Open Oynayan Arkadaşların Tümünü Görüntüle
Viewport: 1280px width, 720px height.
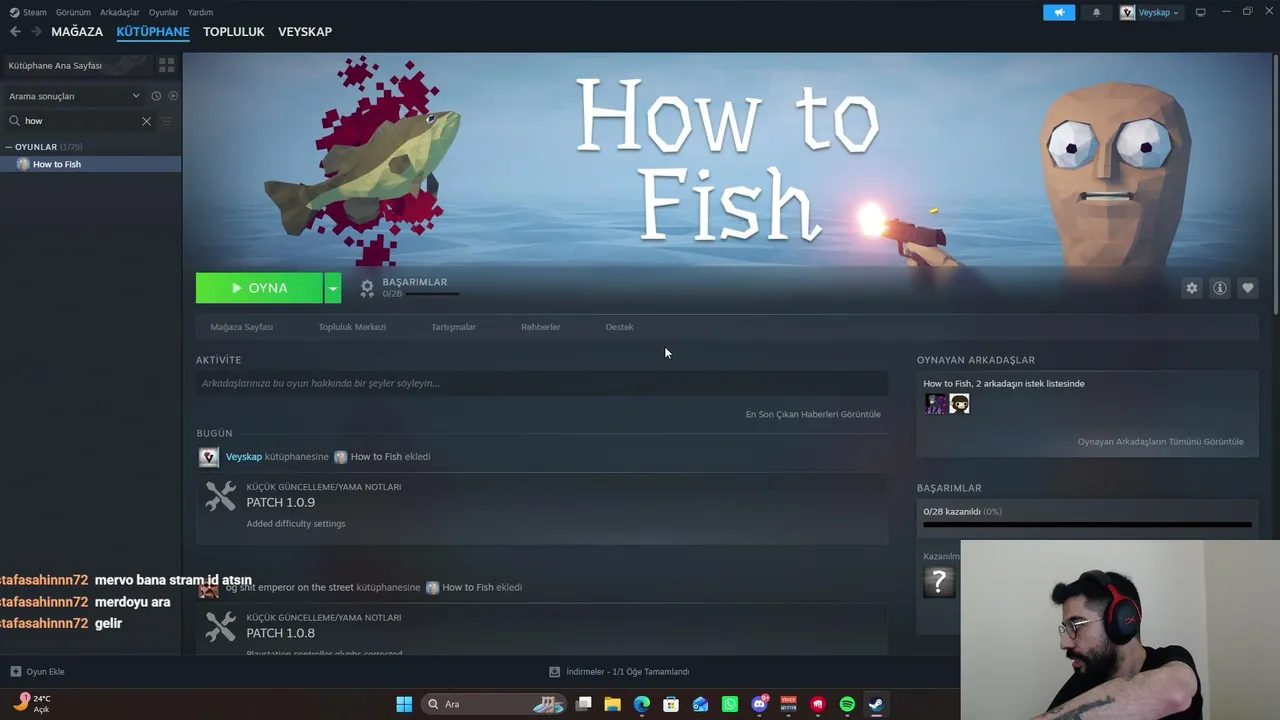tap(1160, 442)
